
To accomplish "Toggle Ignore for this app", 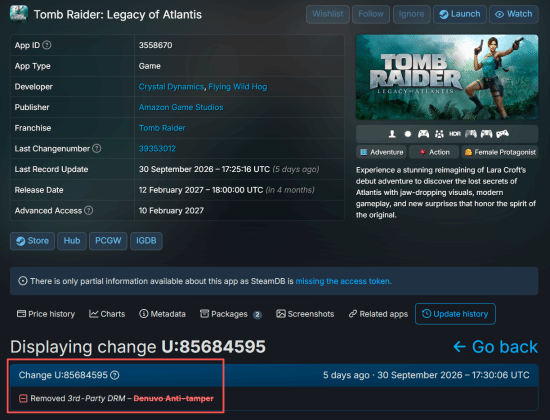I will click(x=411, y=14).
